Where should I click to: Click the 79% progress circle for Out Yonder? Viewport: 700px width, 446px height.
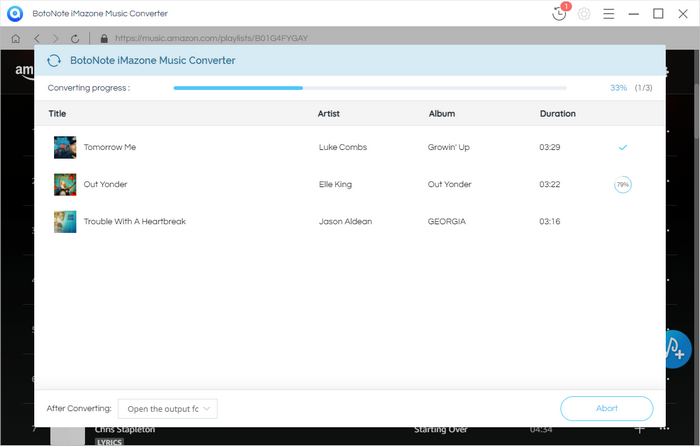click(623, 184)
